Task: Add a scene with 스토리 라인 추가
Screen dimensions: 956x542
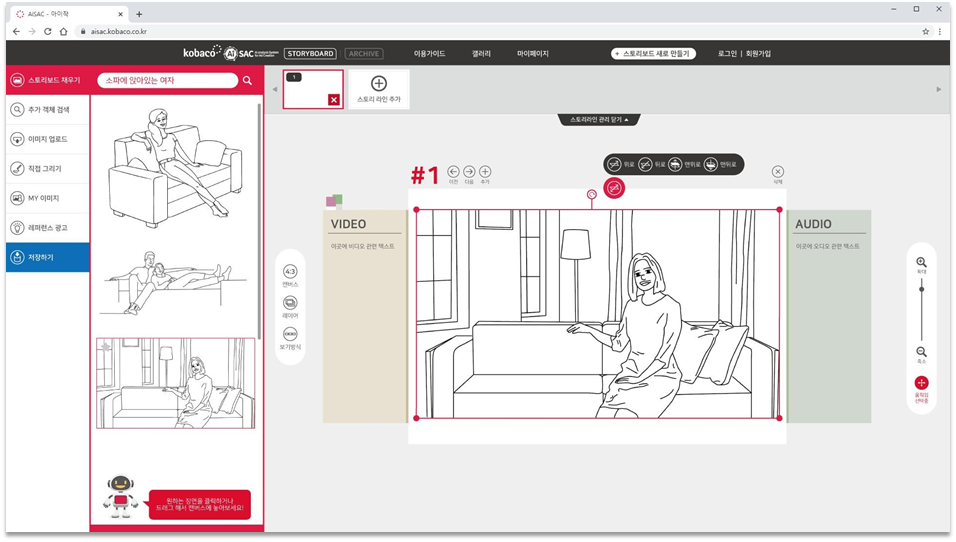Action: (x=379, y=88)
